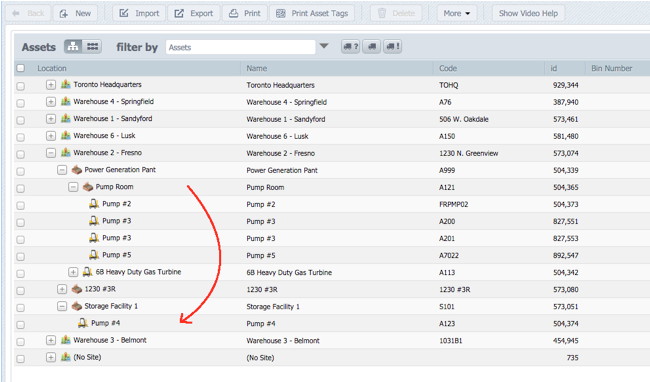650x382 pixels.
Task: Check the Storage Facility 1 row checkbox
Action: (20, 307)
